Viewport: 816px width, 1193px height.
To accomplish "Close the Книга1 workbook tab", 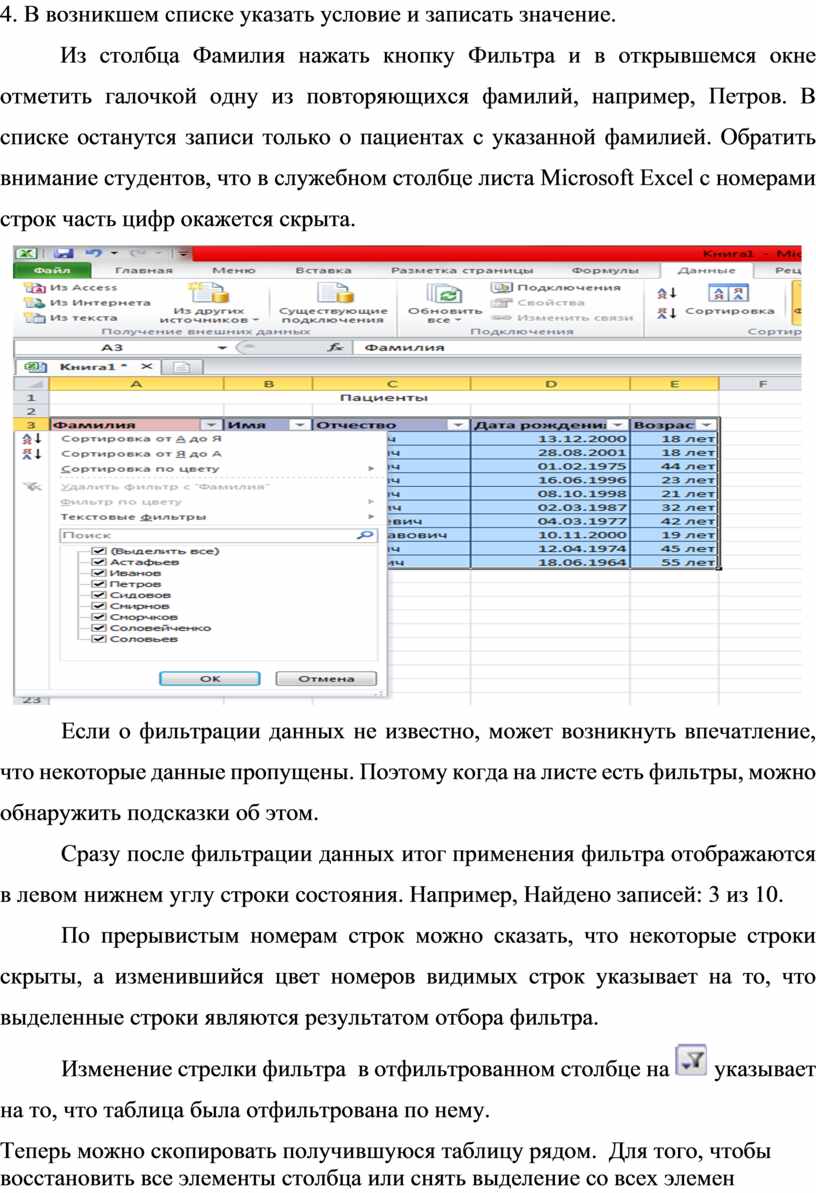I will coord(146,367).
